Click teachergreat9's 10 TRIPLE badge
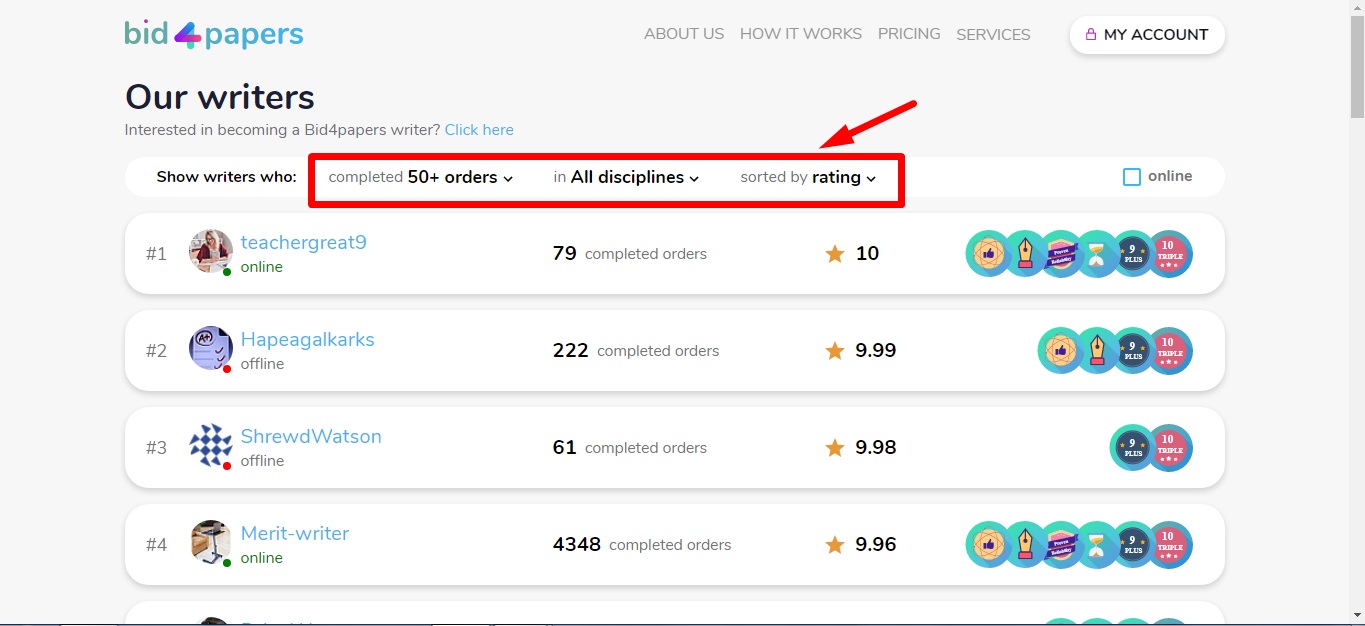1365x626 pixels. (1169, 254)
